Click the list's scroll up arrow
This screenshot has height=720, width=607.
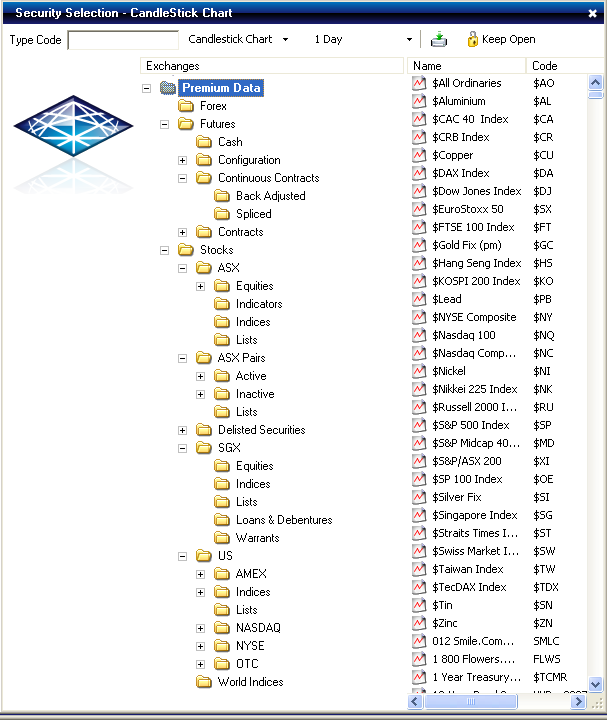[x=596, y=83]
